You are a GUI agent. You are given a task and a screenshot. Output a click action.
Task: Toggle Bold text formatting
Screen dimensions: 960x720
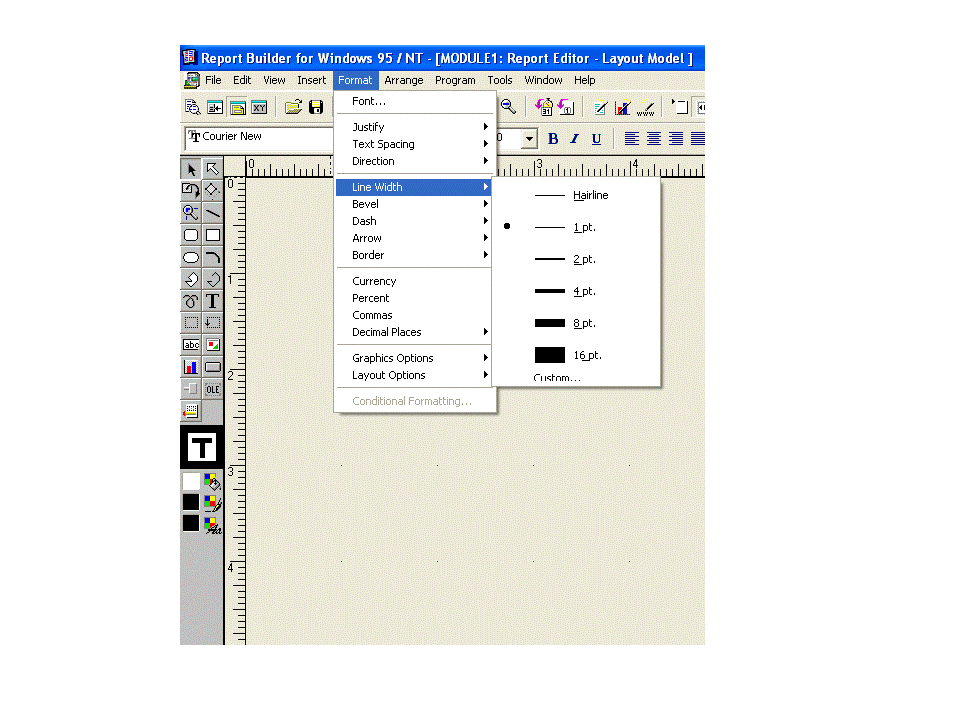[x=552, y=139]
